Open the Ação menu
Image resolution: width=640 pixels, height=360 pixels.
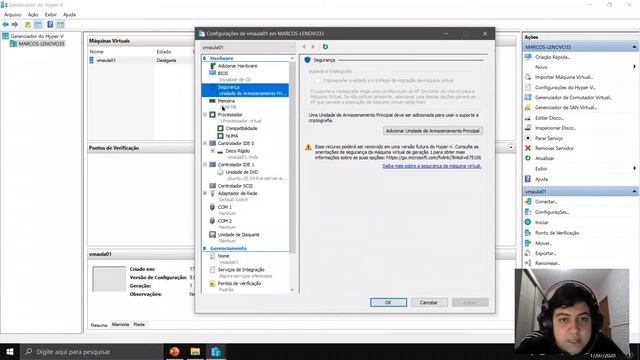pos(33,15)
